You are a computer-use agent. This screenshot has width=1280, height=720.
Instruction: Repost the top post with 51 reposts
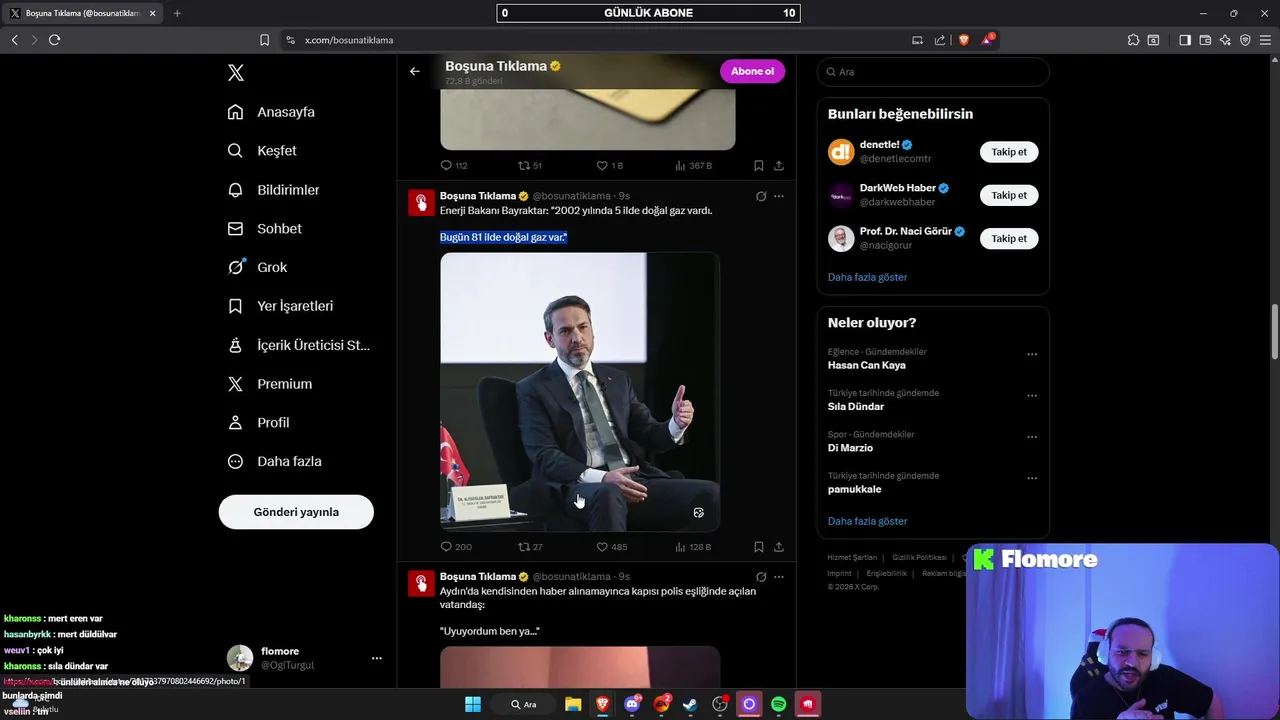pyautogui.click(x=530, y=165)
